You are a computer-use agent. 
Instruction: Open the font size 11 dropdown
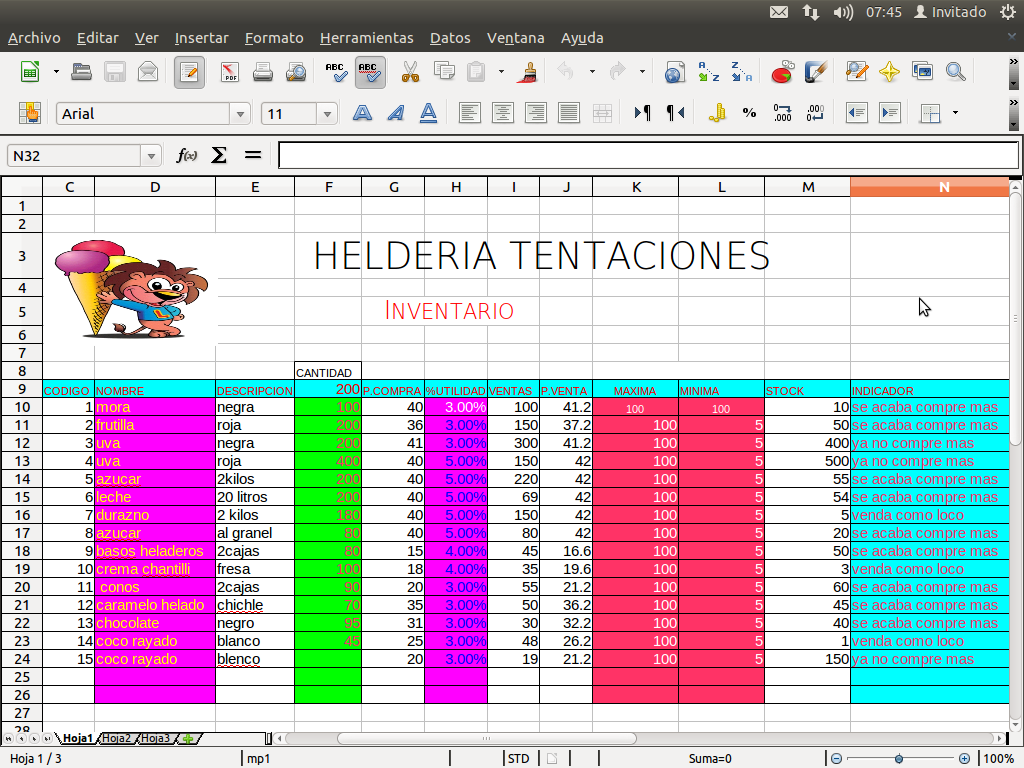coord(327,113)
